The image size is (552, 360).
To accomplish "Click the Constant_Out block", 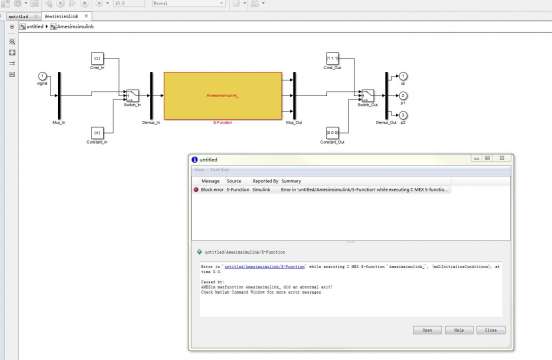I will [x=333, y=133].
